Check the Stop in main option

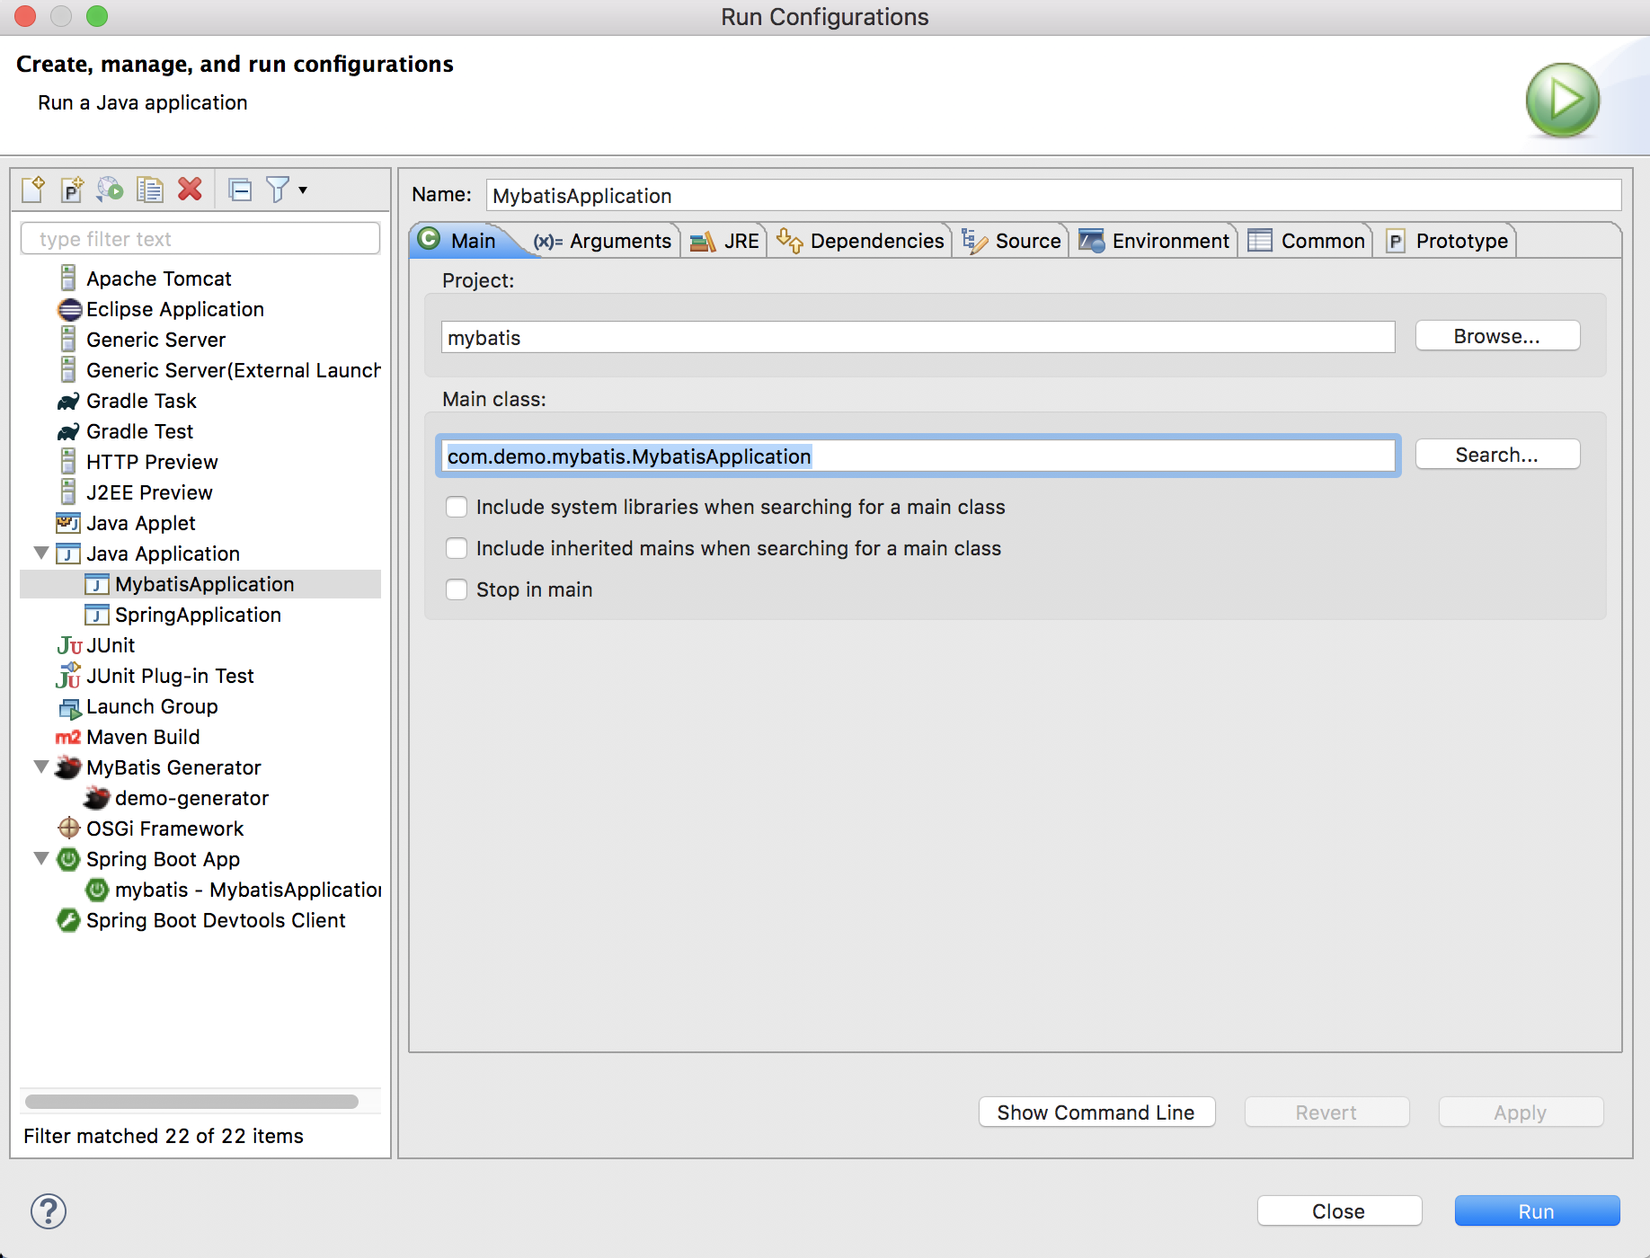[x=457, y=590]
